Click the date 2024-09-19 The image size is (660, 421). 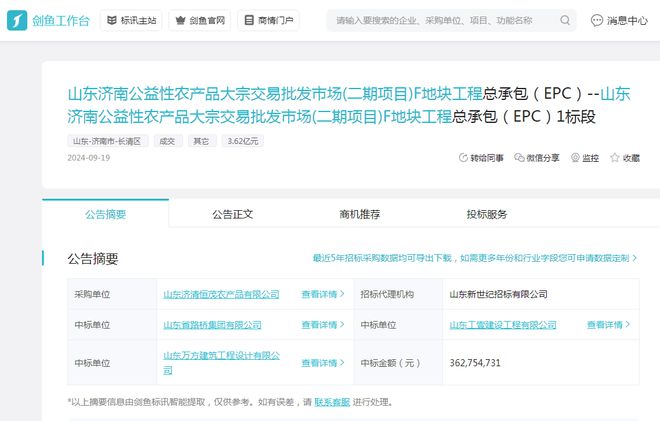(x=89, y=158)
